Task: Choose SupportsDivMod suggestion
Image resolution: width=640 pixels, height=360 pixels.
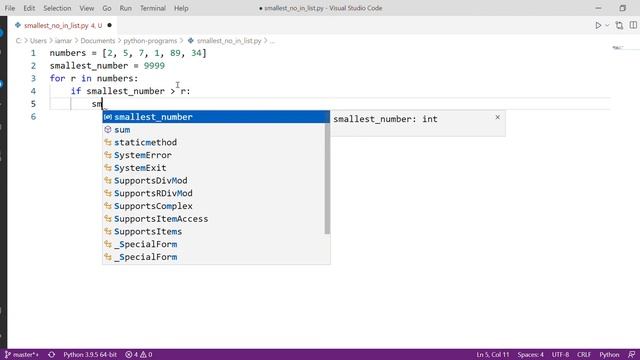Action: tap(213, 180)
